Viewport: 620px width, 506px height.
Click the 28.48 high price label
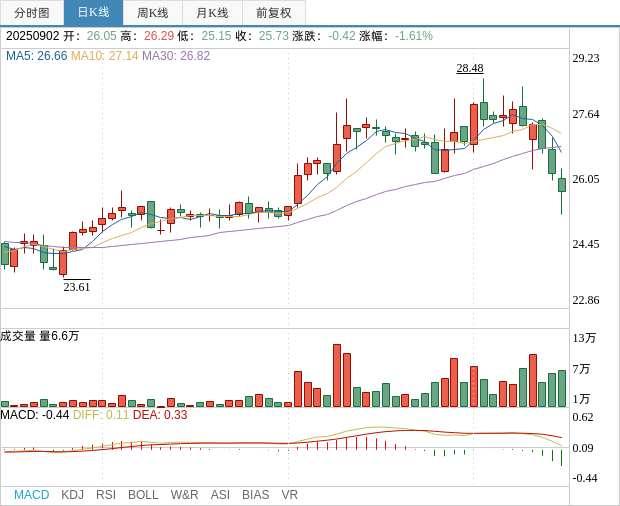(x=470, y=68)
